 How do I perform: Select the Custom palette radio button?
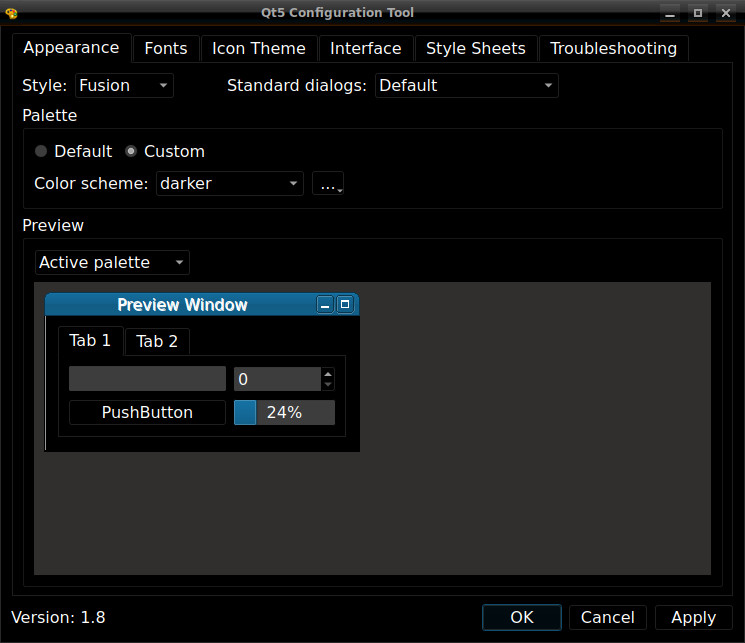165,151
